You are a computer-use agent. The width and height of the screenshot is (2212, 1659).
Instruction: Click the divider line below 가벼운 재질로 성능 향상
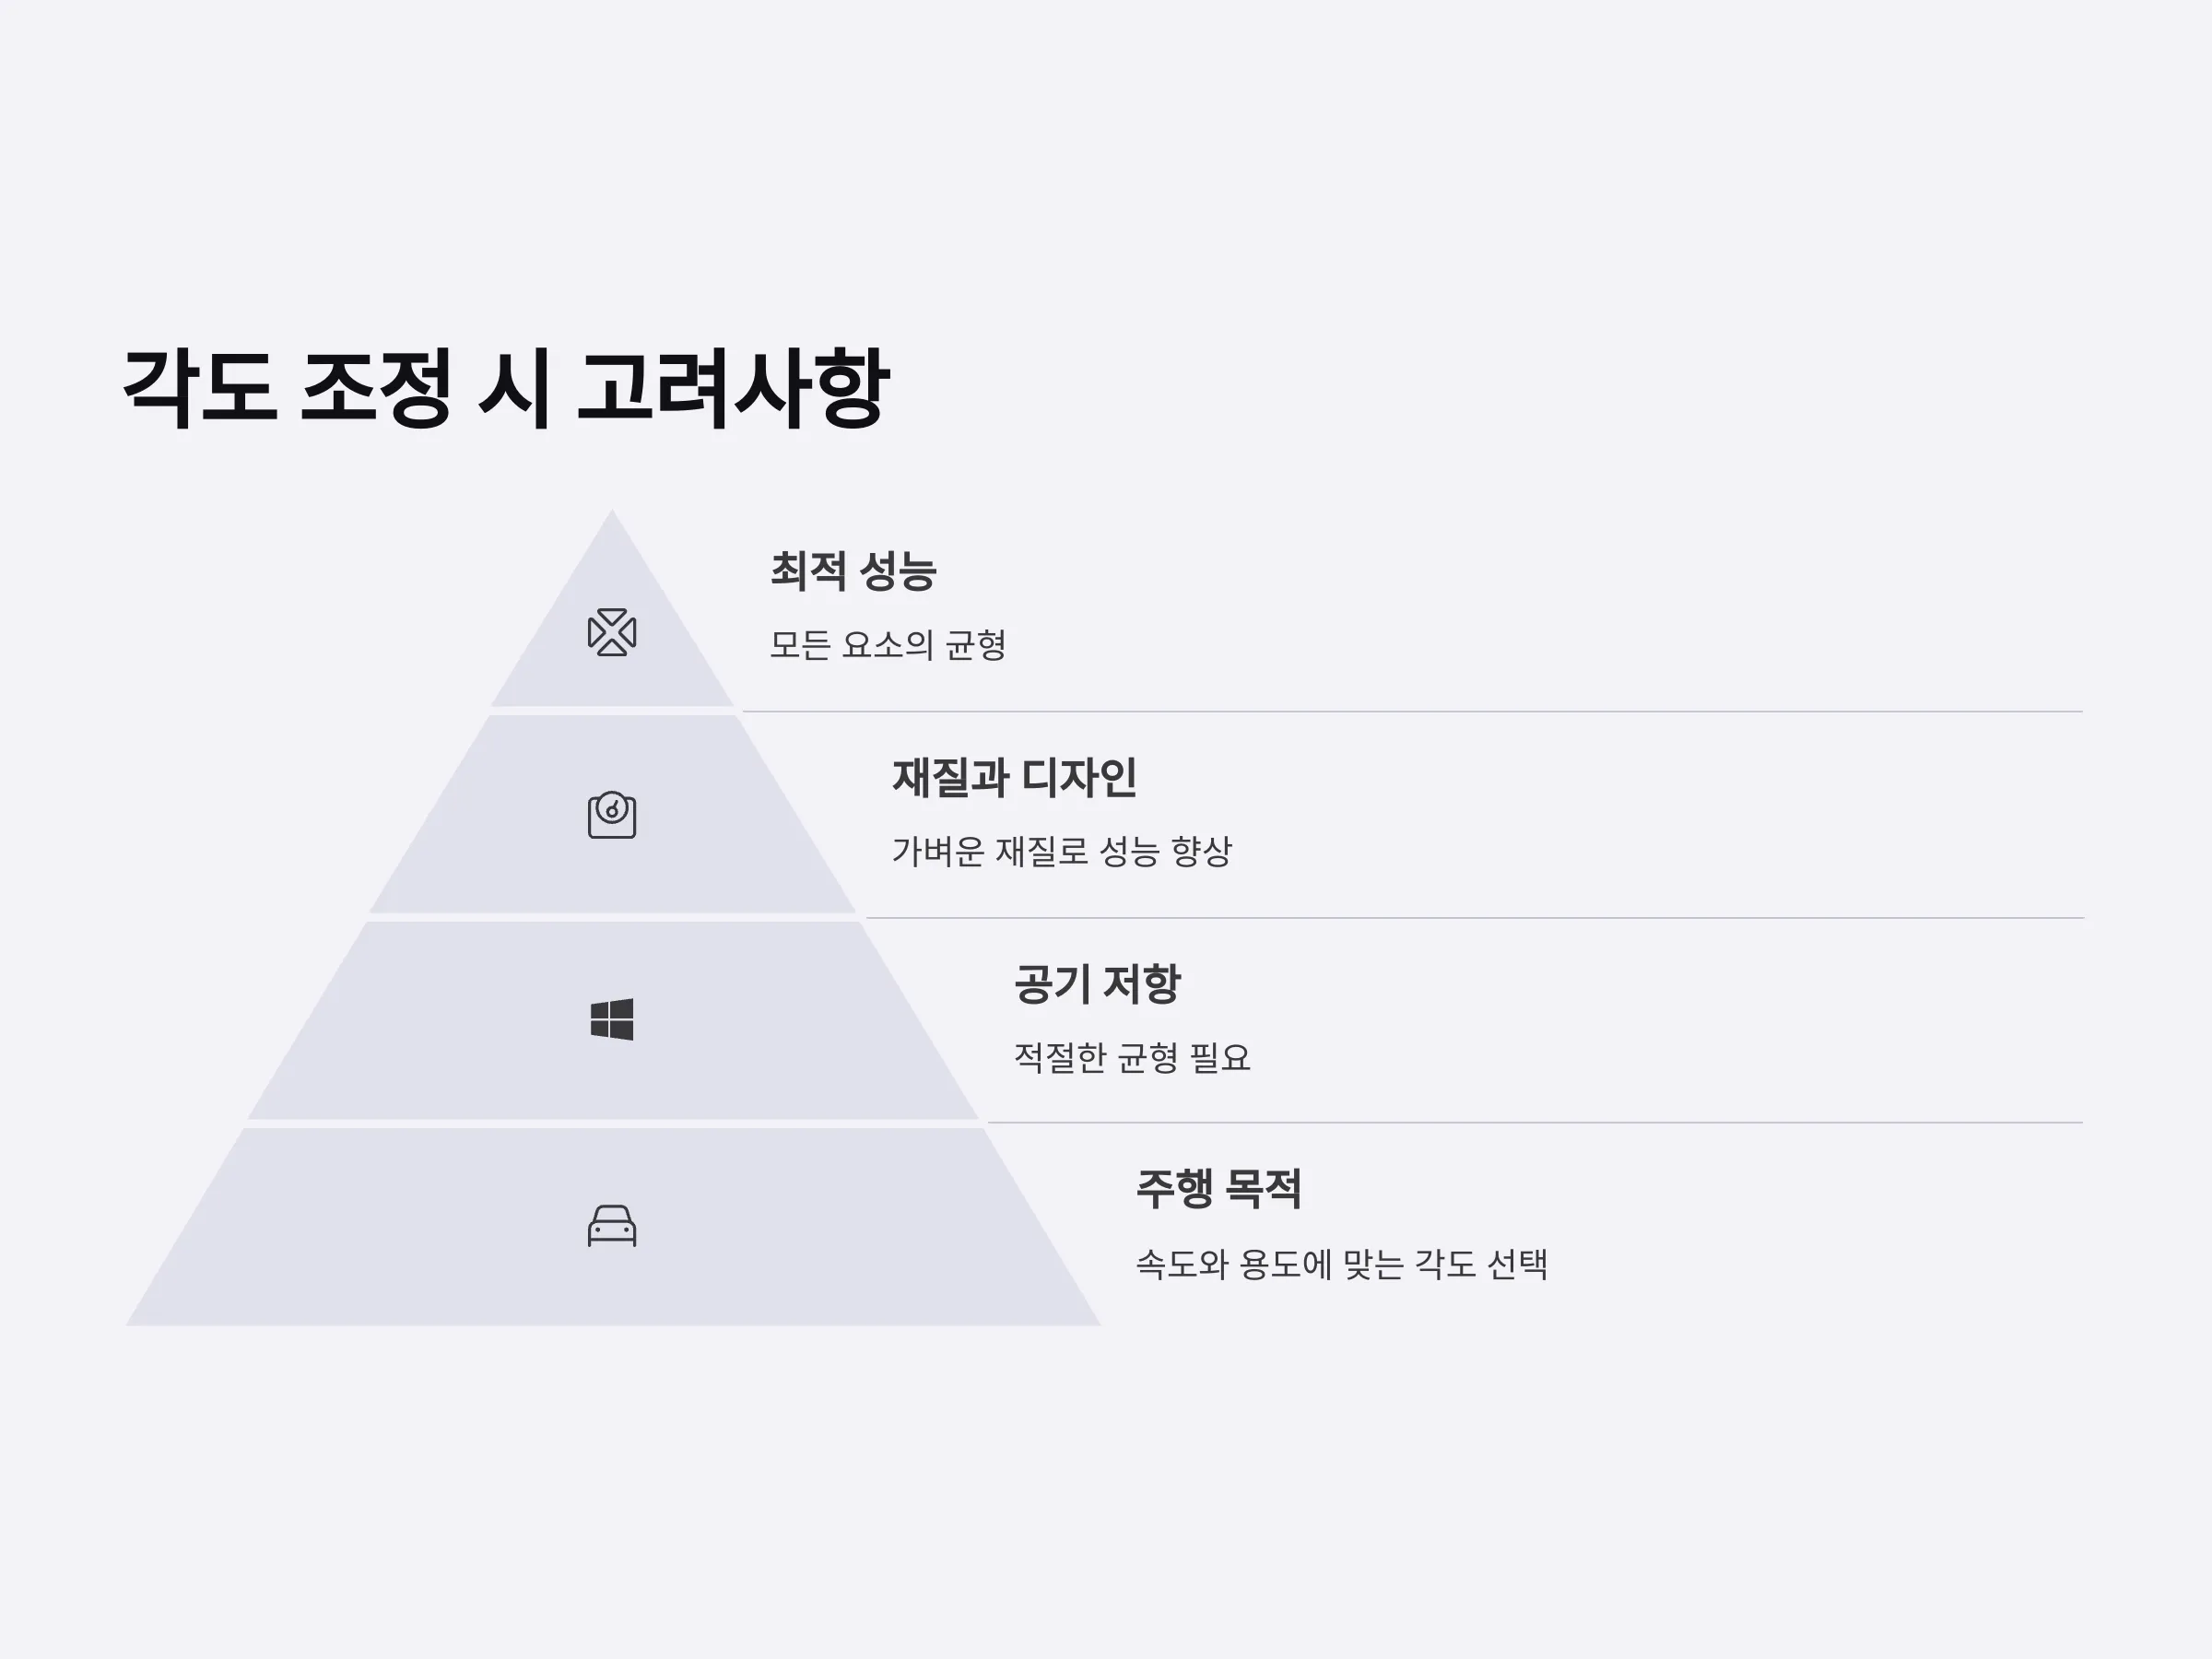tap(1474, 918)
